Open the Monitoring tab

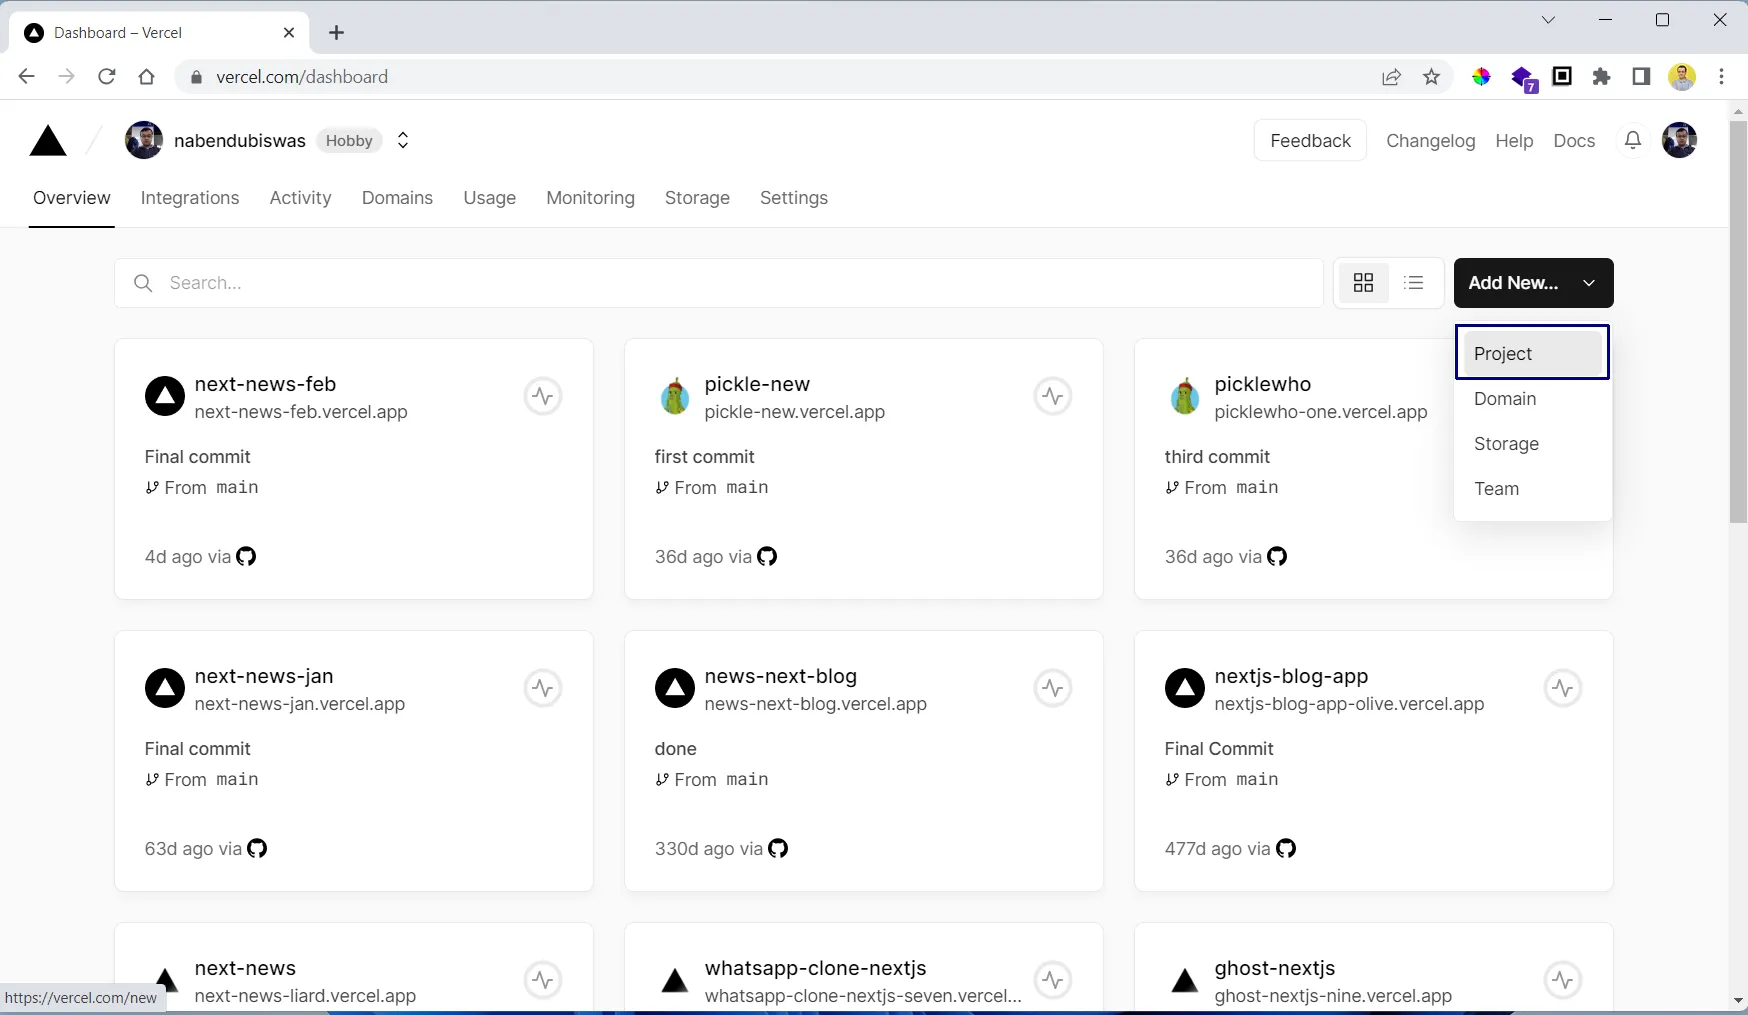coord(590,198)
